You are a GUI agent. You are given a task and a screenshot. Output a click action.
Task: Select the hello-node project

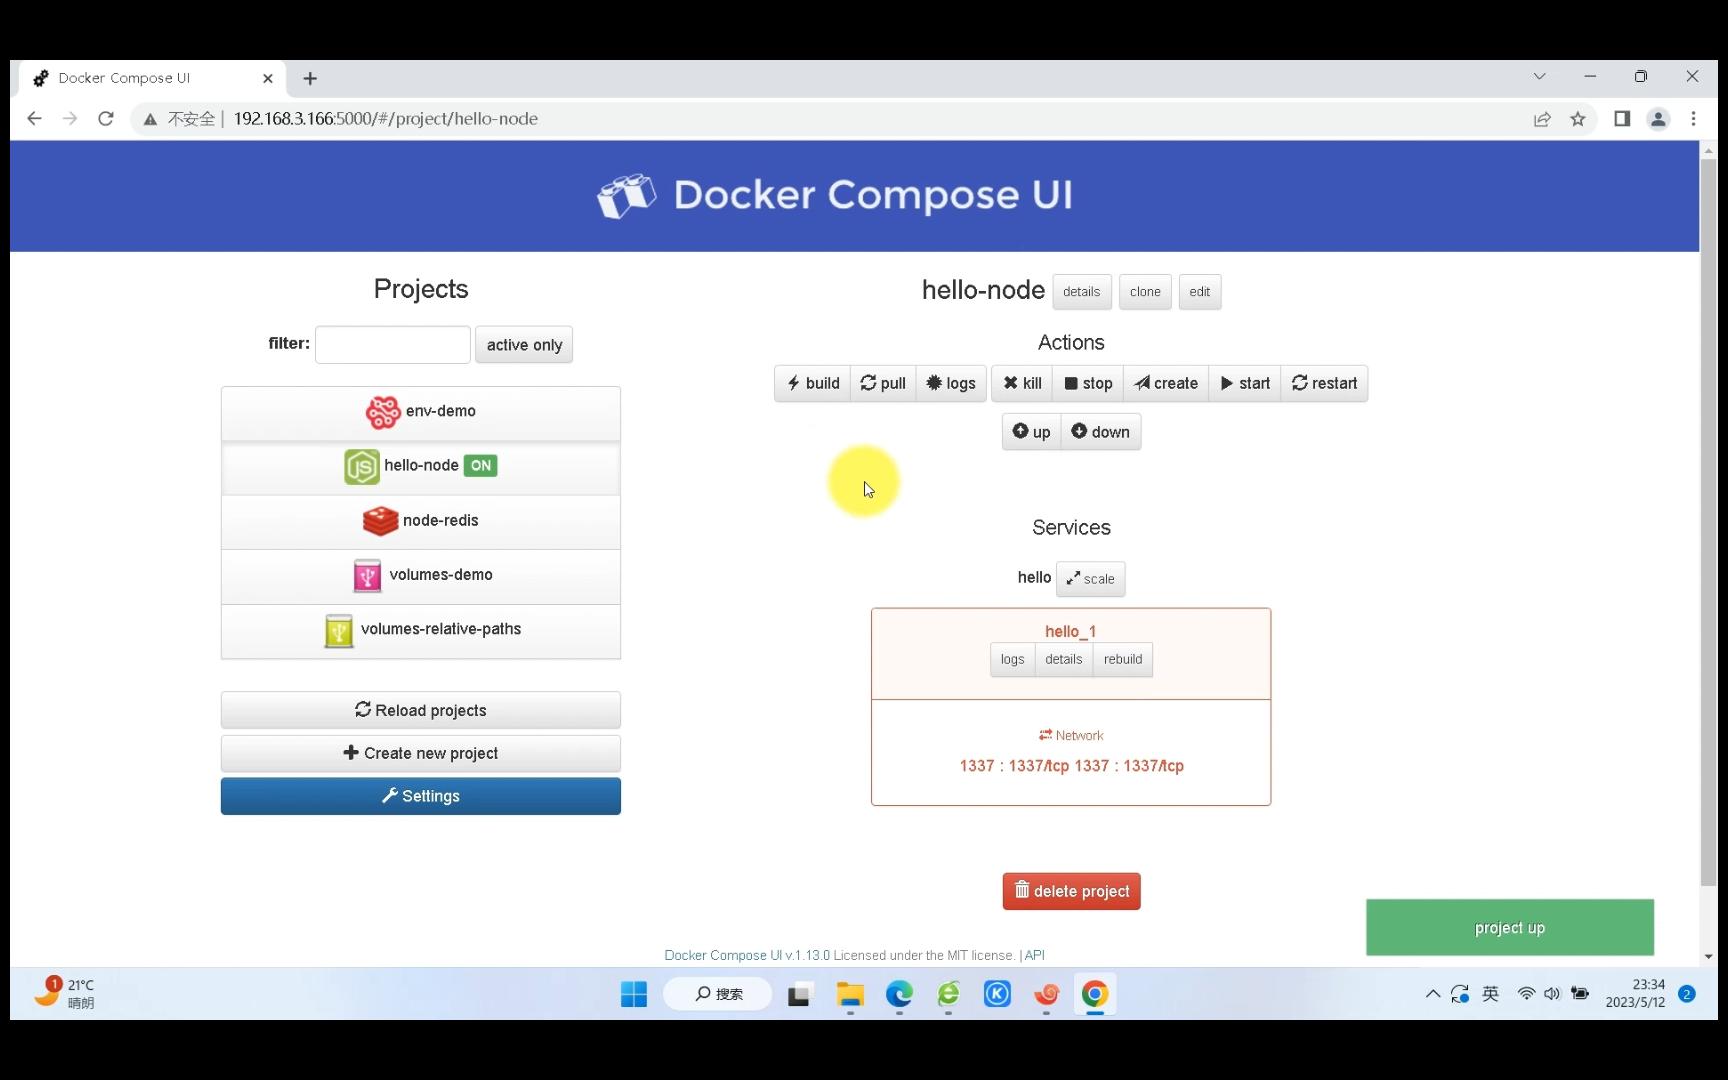421,467
